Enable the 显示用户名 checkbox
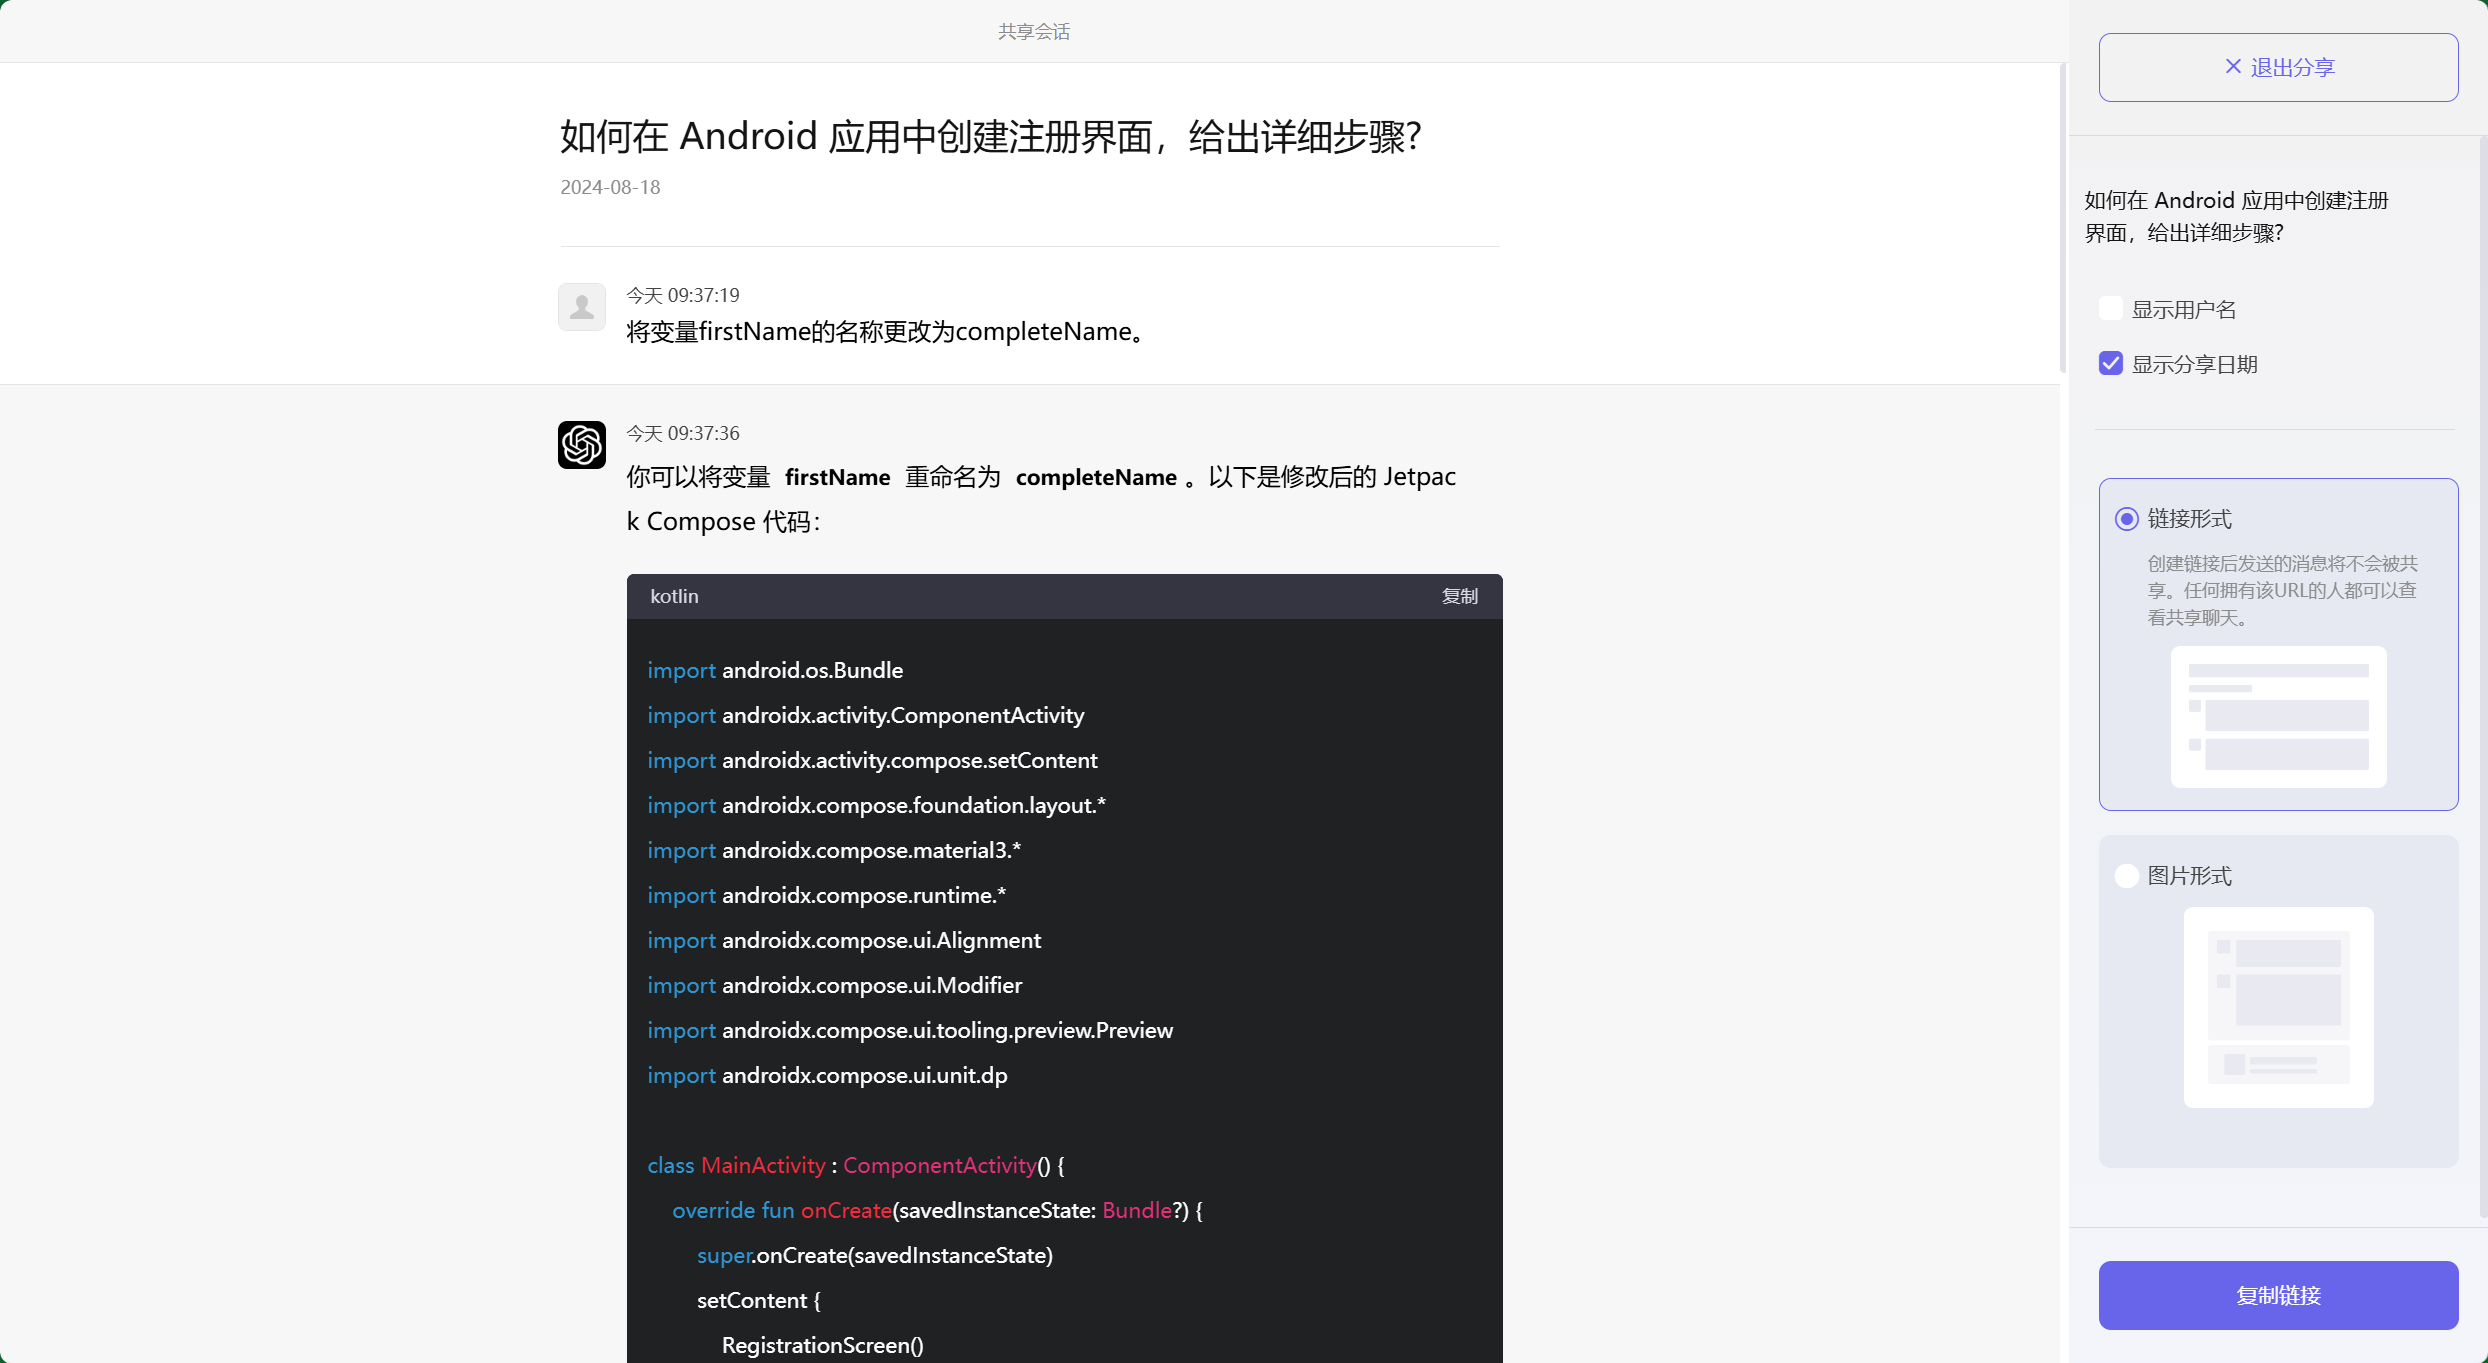This screenshot has width=2488, height=1363. [2110, 308]
